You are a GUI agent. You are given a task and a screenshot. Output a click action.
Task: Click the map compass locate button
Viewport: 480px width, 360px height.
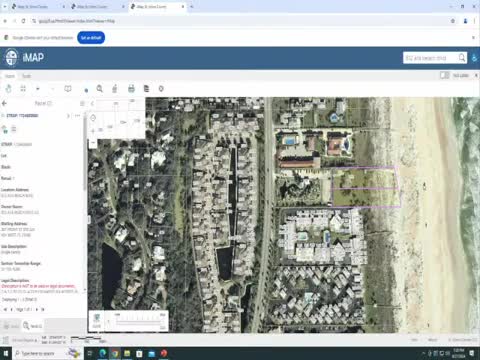pyautogui.click(x=93, y=118)
